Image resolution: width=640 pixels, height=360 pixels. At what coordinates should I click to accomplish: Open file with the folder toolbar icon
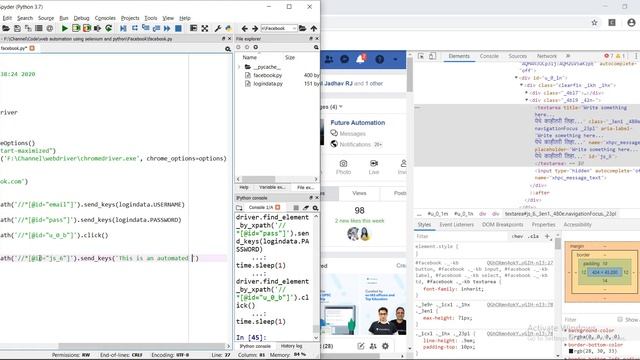point(6,28)
